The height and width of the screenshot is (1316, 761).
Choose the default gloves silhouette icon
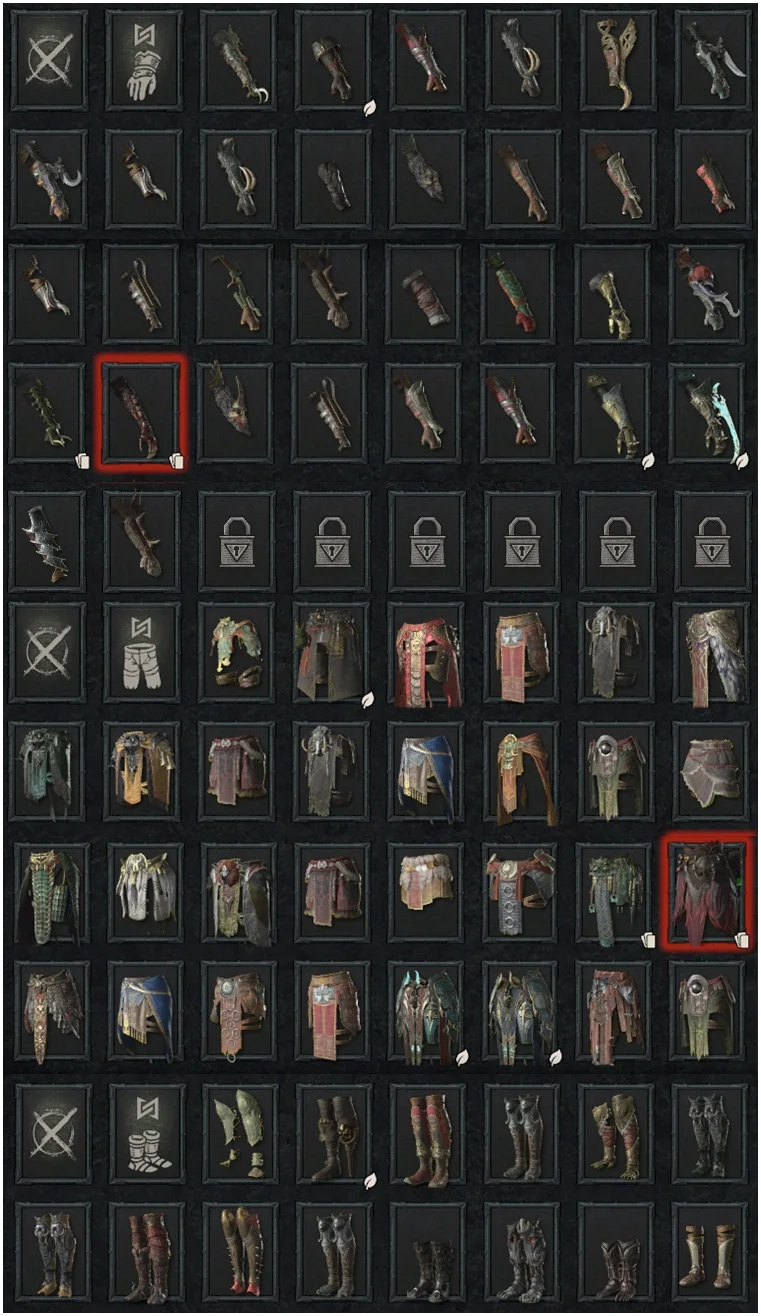coord(143,47)
